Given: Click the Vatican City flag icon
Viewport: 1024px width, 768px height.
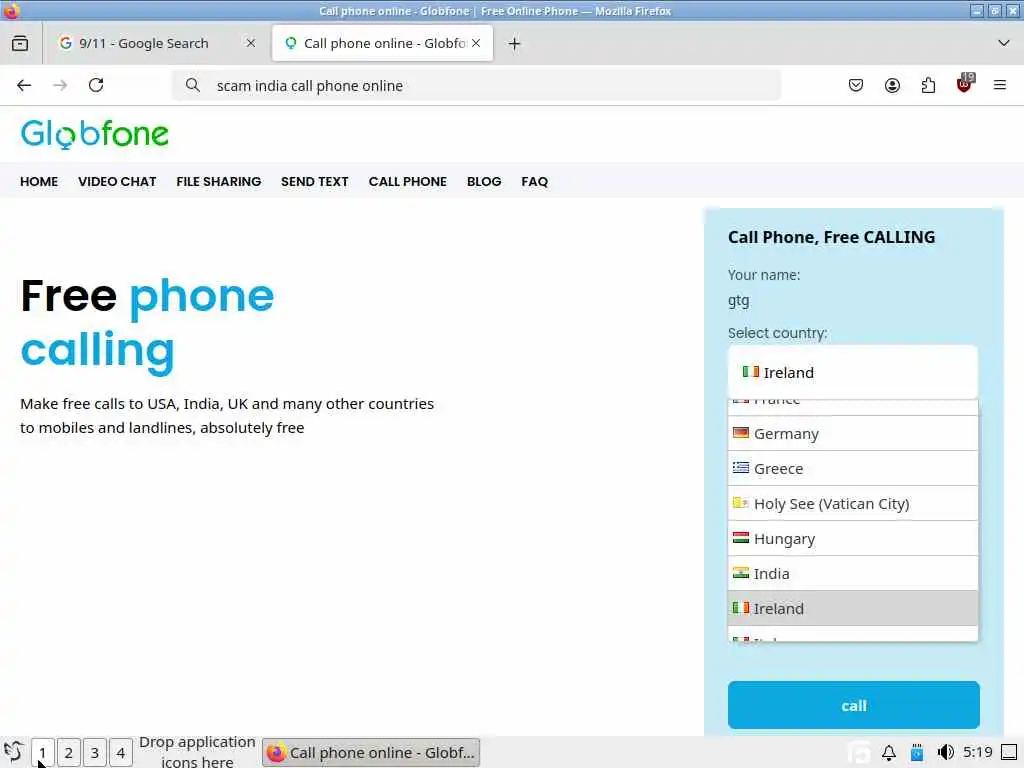Looking at the screenshot, I should point(741,503).
